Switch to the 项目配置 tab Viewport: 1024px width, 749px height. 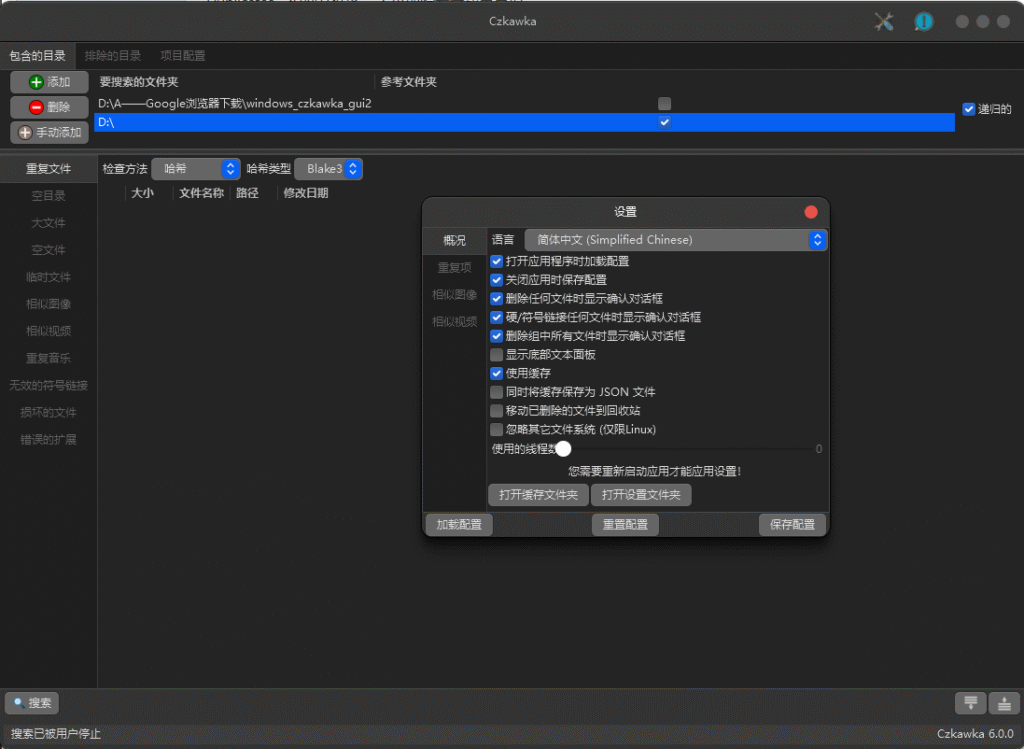click(x=183, y=56)
